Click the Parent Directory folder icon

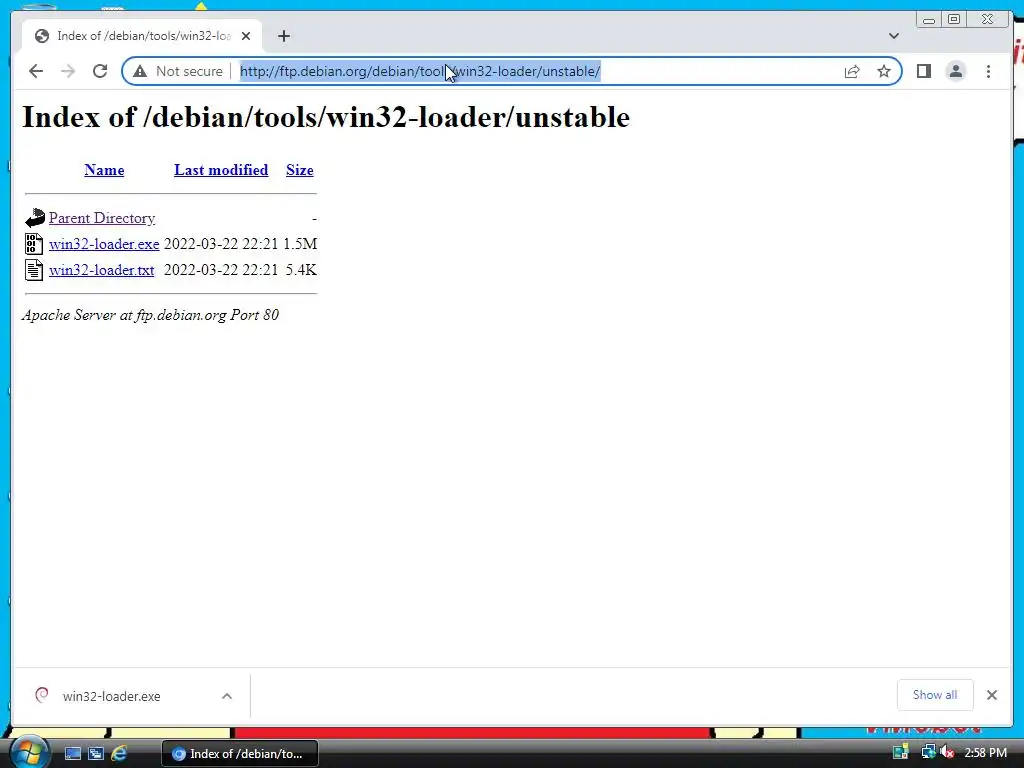[35, 218]
